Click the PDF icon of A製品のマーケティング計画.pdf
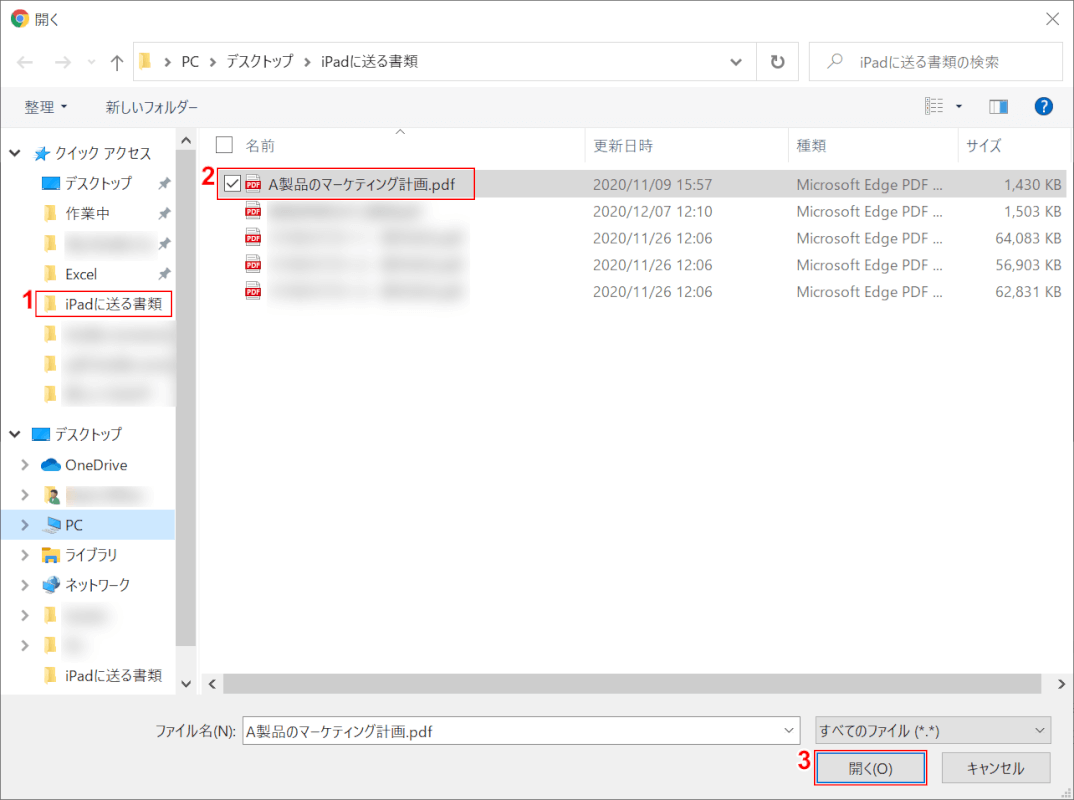 click(253, 184)
